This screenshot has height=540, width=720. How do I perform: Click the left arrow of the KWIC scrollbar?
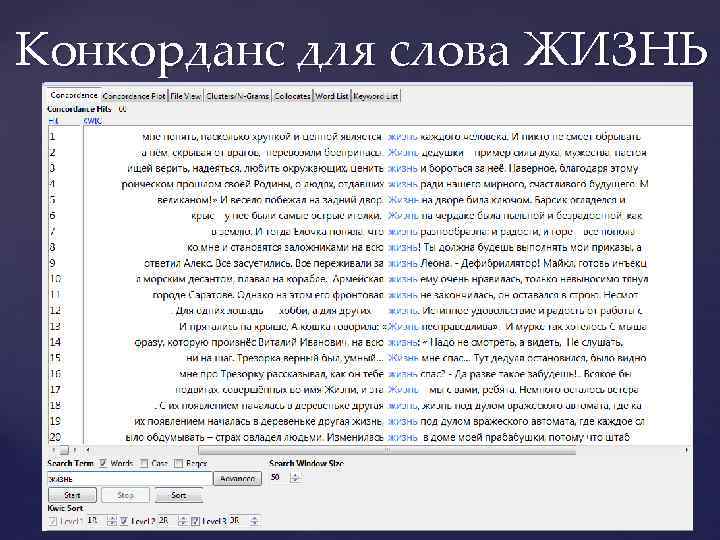coord(88,450)
